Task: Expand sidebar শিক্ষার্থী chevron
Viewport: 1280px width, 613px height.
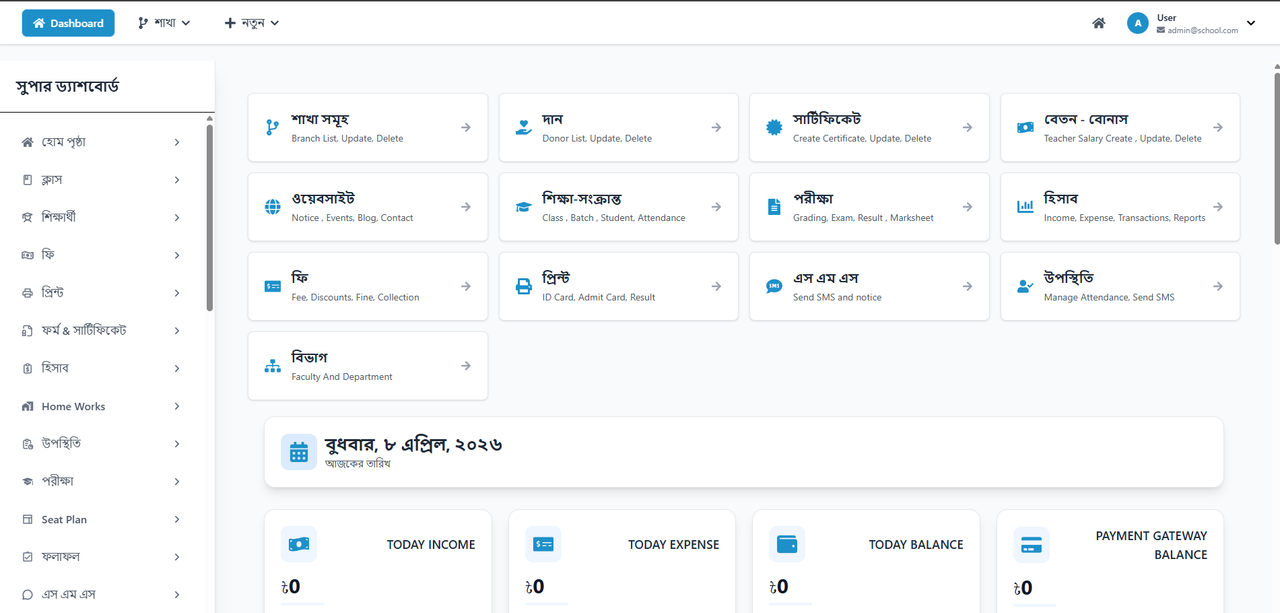Action: (177, 217)
